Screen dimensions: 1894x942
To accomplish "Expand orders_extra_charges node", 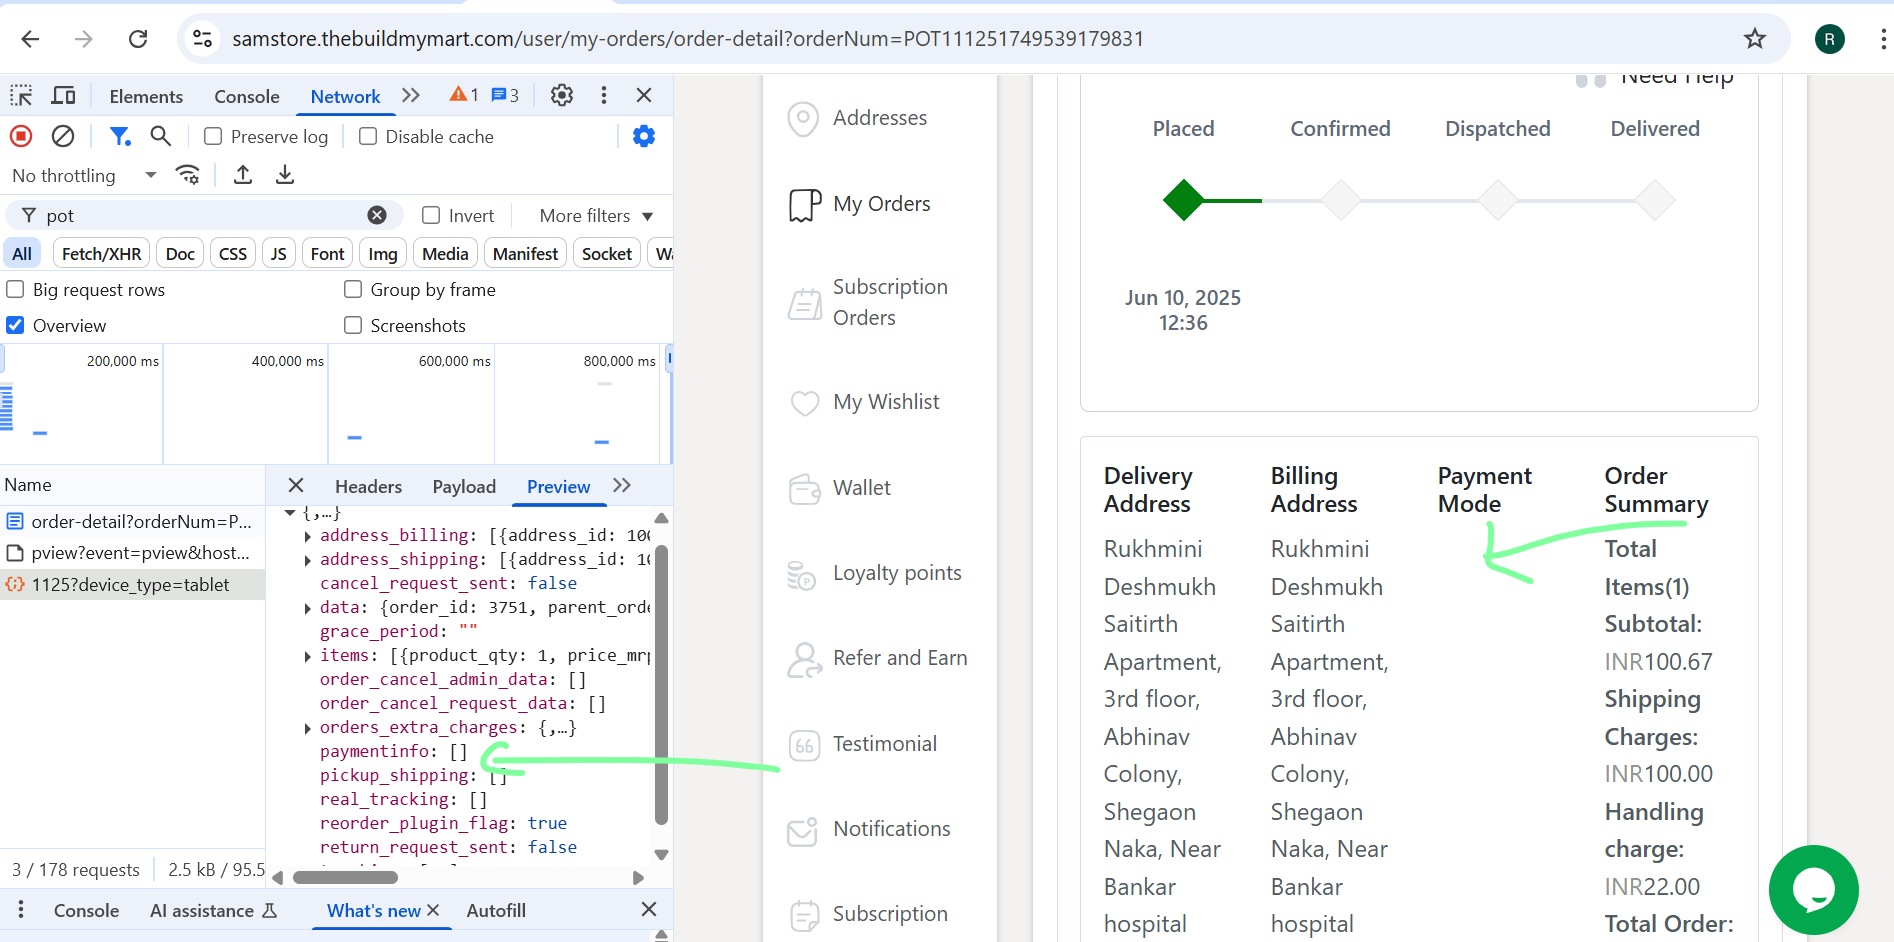I will tap(307, 728).
